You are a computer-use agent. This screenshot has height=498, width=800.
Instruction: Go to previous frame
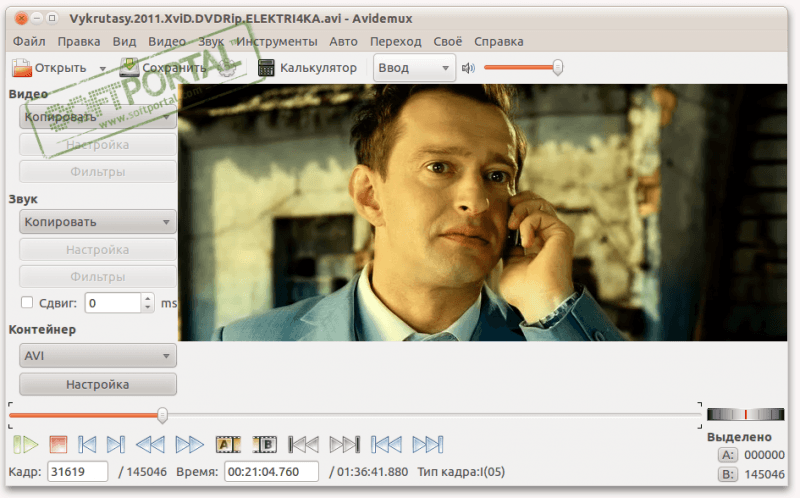click(87, 444)
